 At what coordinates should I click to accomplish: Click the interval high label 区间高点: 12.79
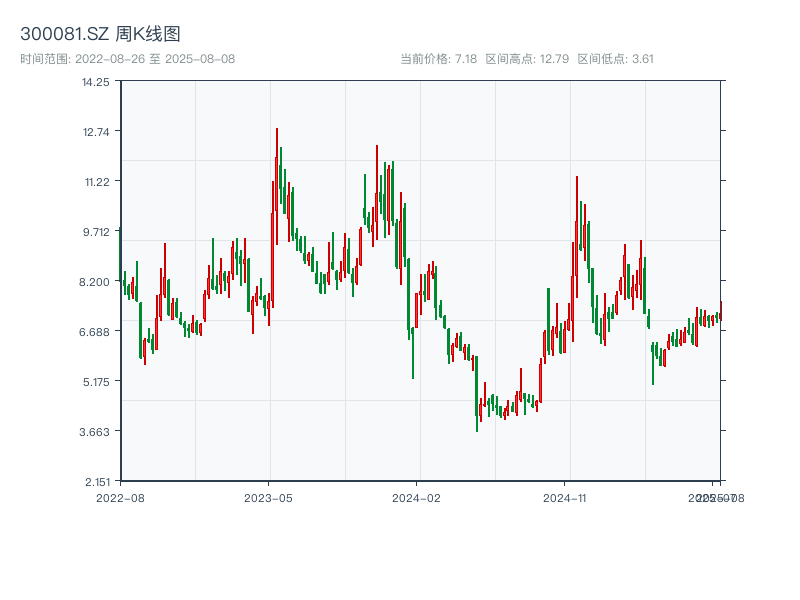527,59
